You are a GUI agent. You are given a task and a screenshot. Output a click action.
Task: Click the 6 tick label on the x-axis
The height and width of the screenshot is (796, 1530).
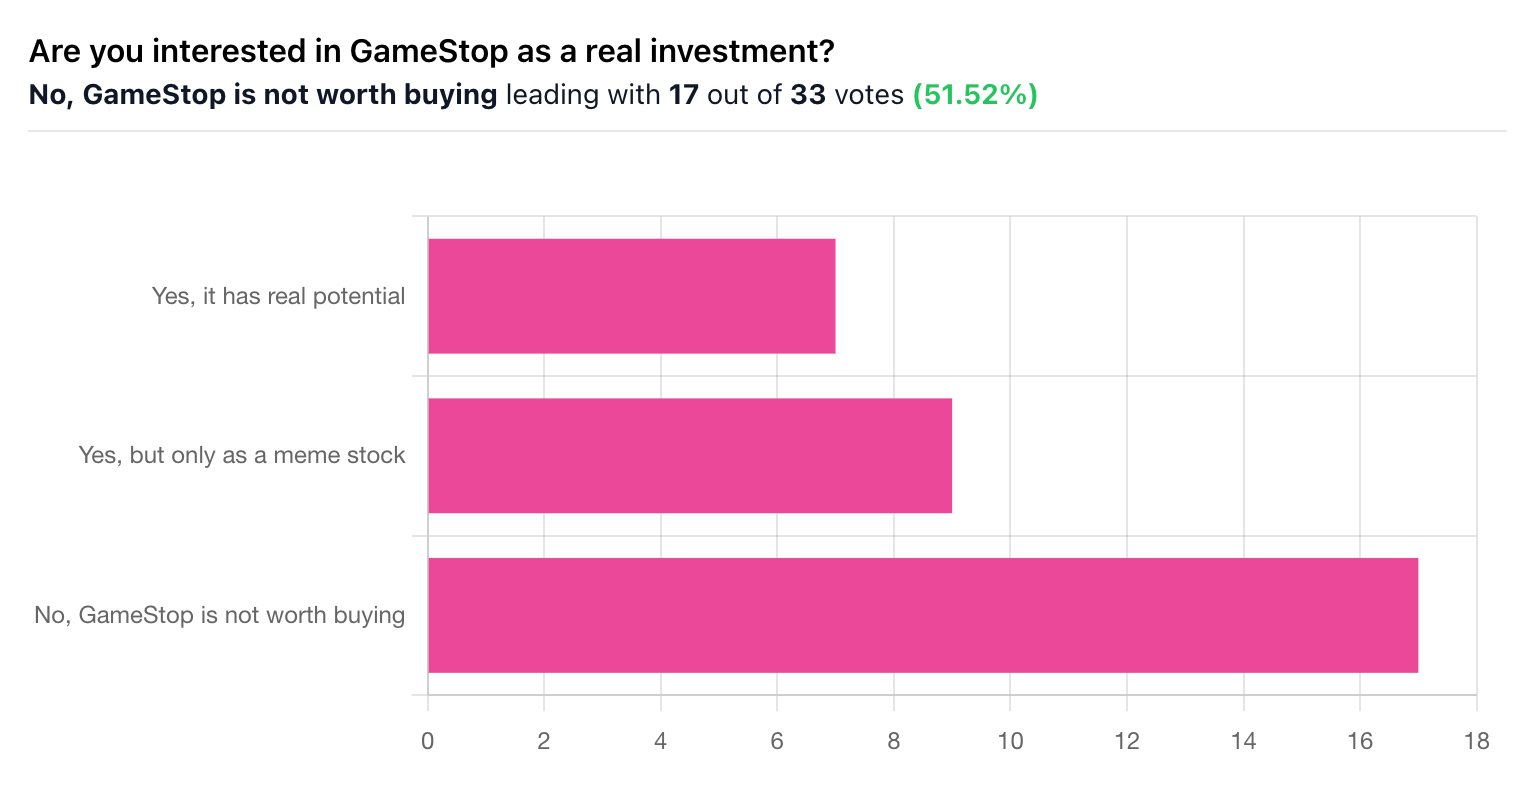(x=777, y=741)
